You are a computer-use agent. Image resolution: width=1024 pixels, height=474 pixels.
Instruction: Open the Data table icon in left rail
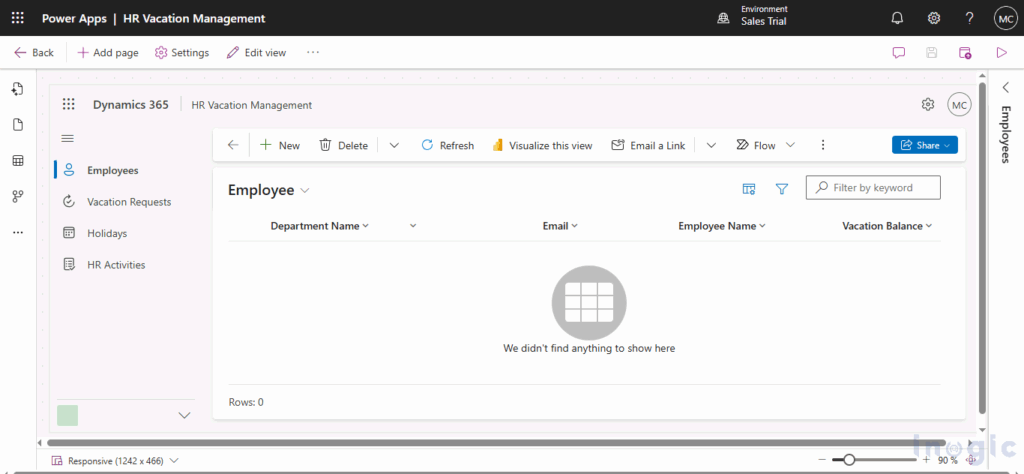17,161
